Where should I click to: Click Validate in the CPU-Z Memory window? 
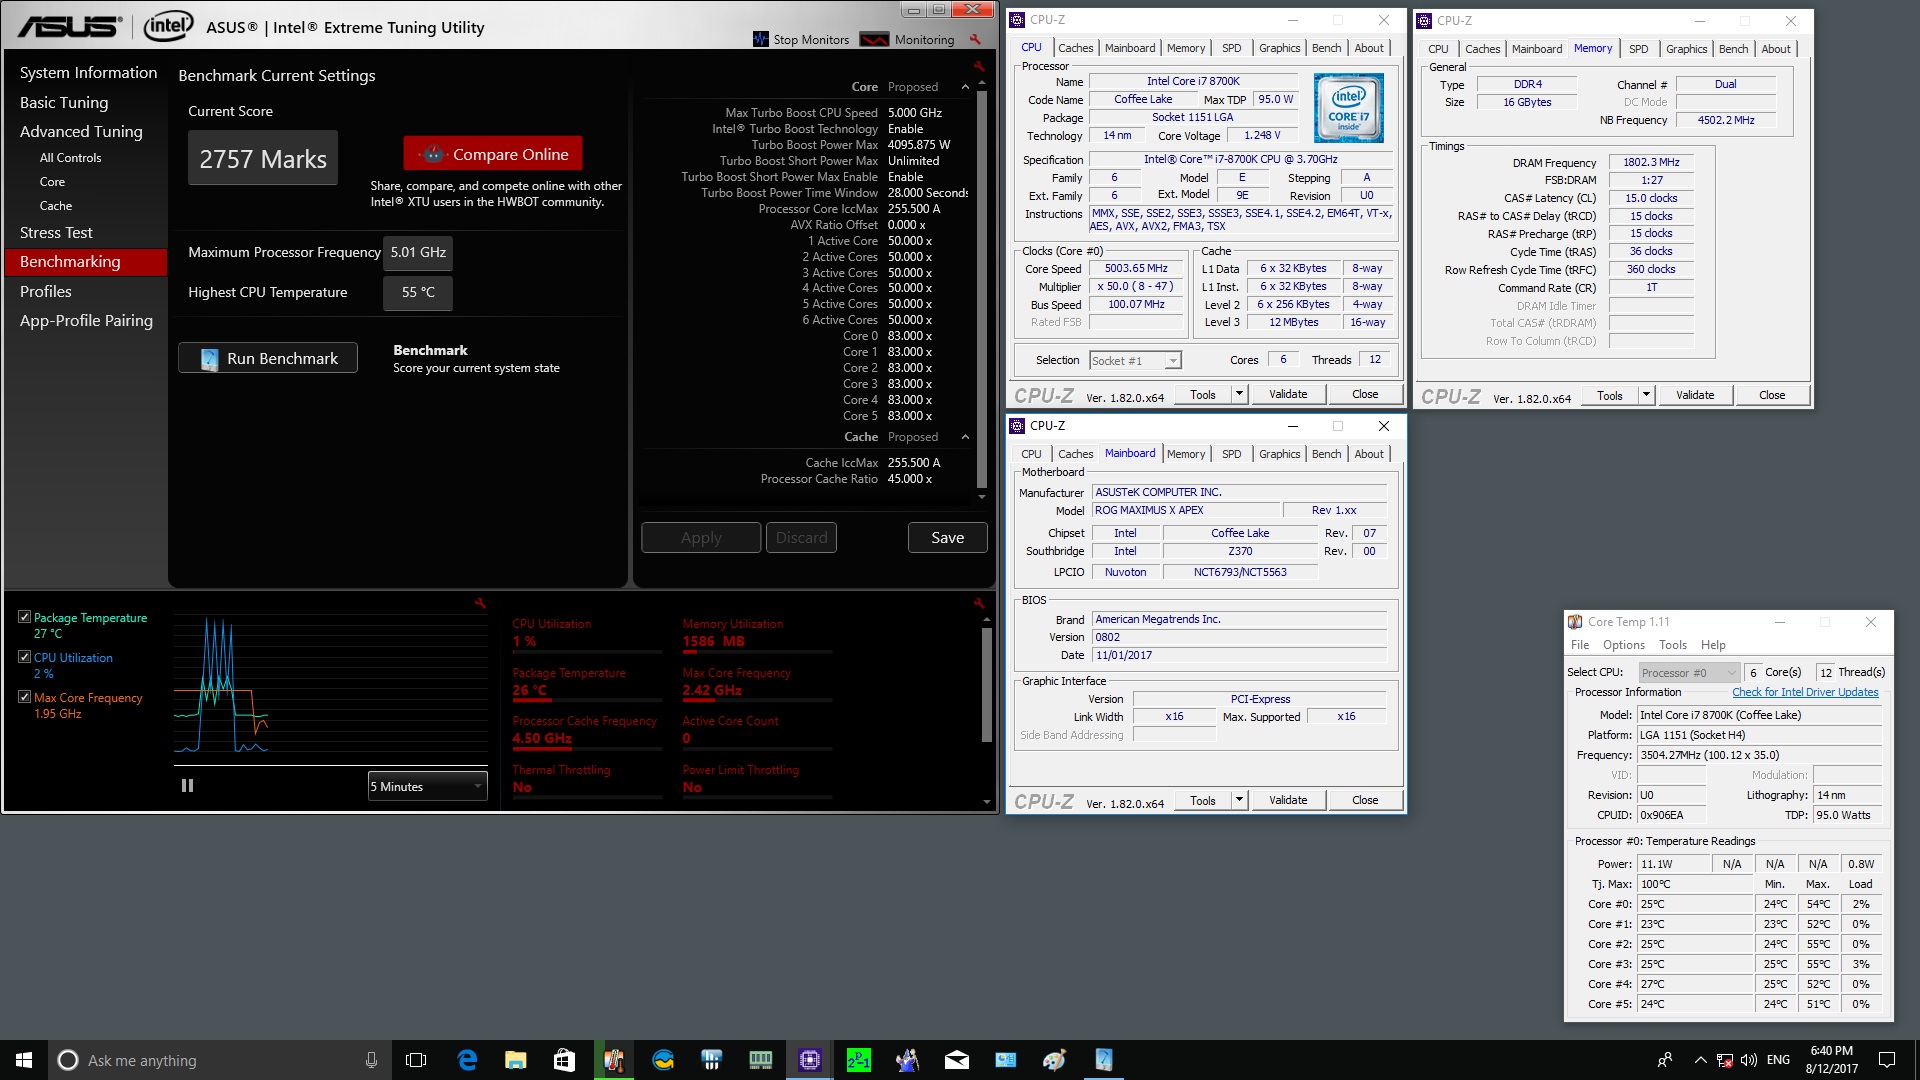coord(1695,395)
